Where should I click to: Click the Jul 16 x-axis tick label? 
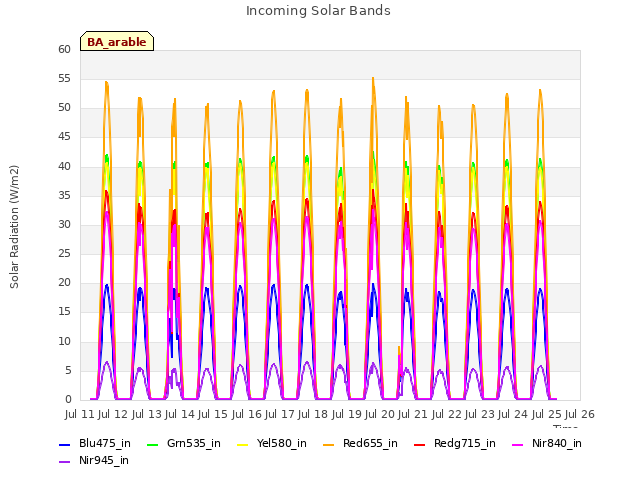(x=247, y=414)
